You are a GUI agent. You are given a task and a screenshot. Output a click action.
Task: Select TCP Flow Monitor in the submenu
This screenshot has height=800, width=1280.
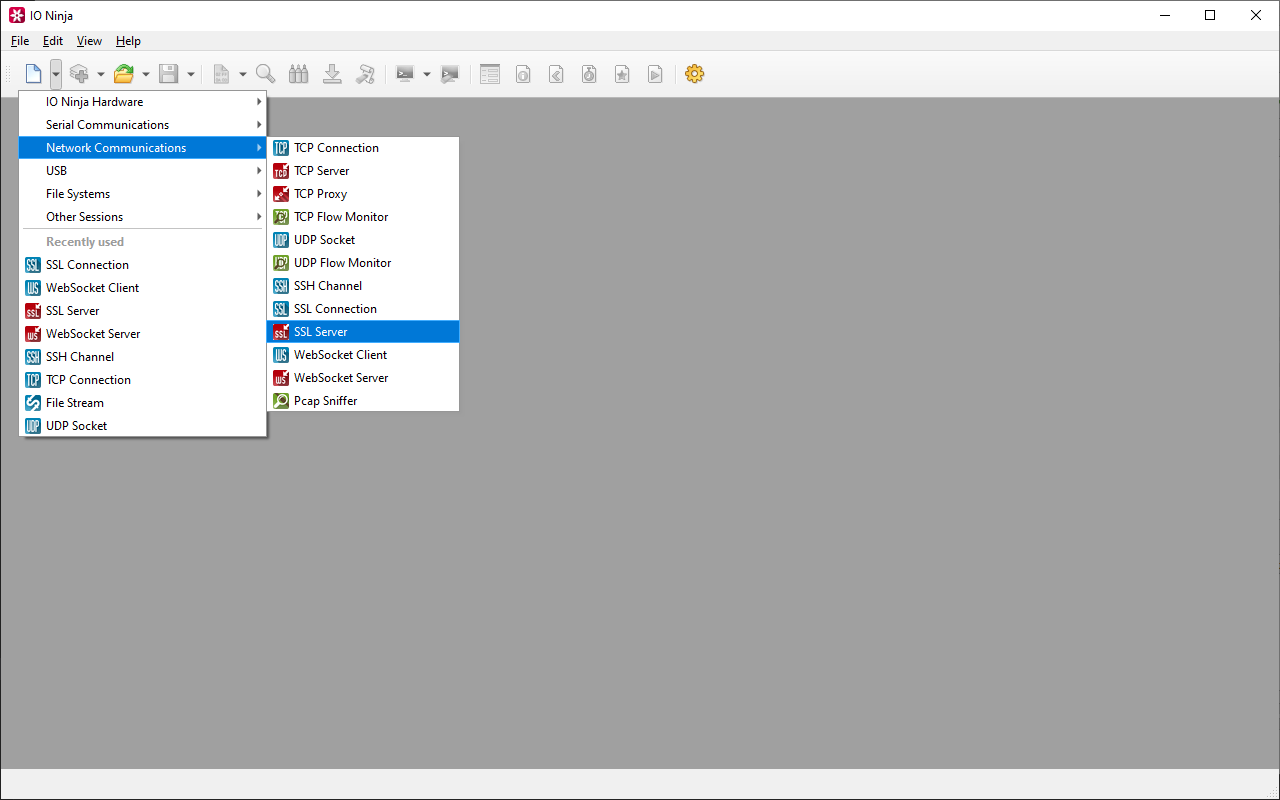pos(363,217)
